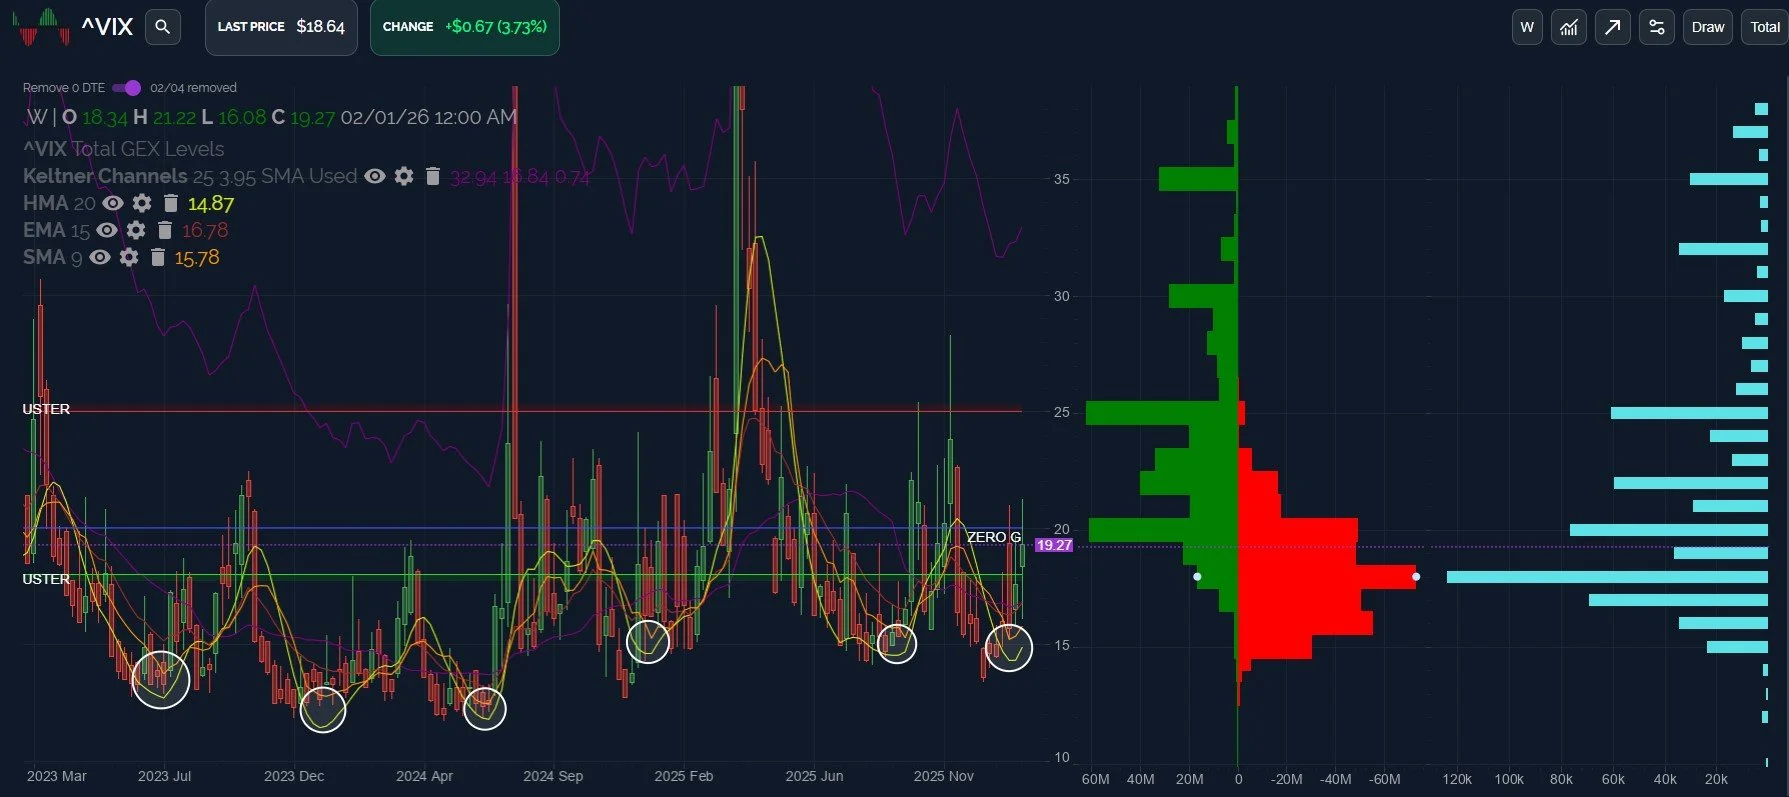The width and height of the screenshot is (1789, 797).
Task: Click the 15.78 SMA value
Action: point(197,258)
